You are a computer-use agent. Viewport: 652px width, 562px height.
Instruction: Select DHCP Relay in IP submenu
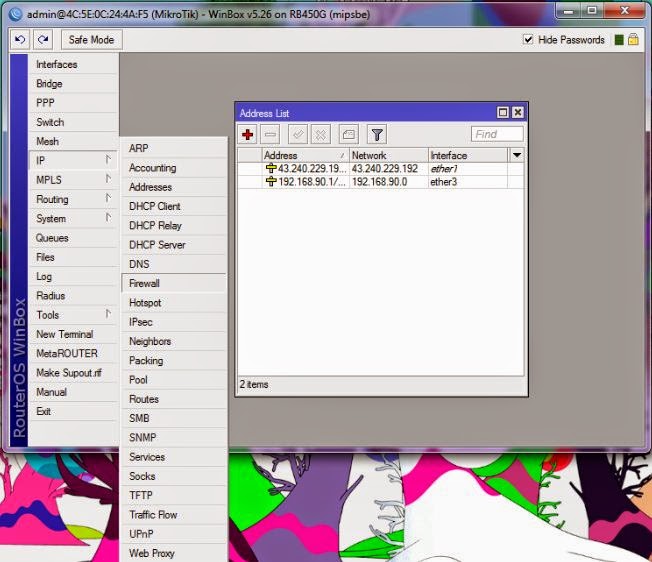174,225
